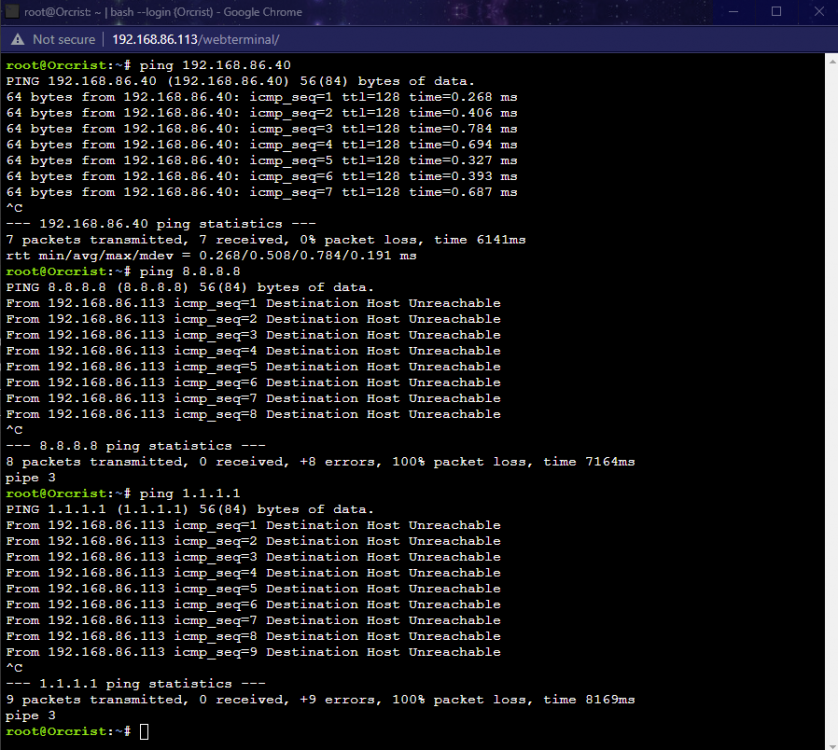
Task: Click the 'ping 8.8.8.8' command text
Action: coord(190,272)
